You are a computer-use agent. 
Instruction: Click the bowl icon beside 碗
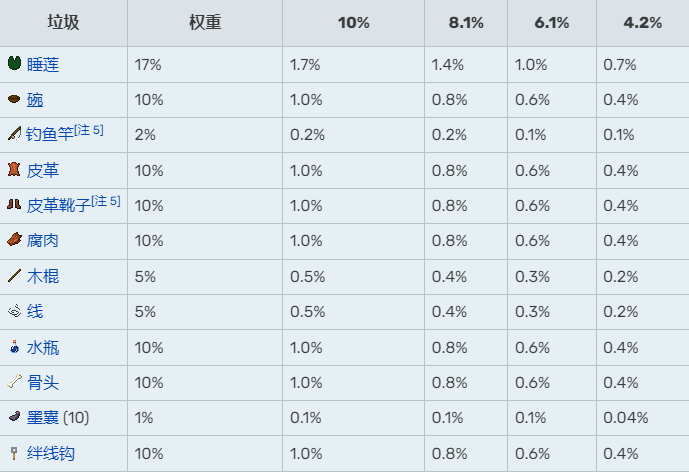[14, 99]
